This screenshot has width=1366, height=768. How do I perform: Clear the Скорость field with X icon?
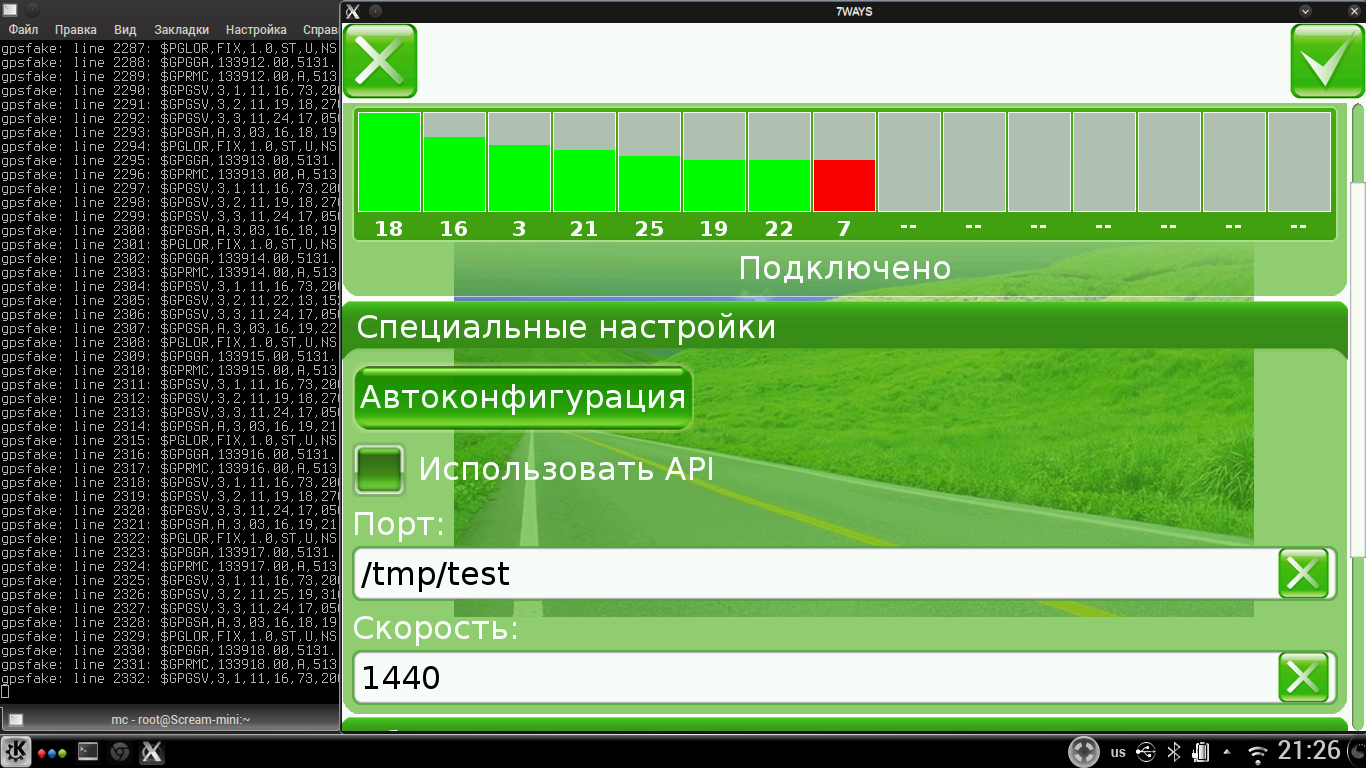1304,678
